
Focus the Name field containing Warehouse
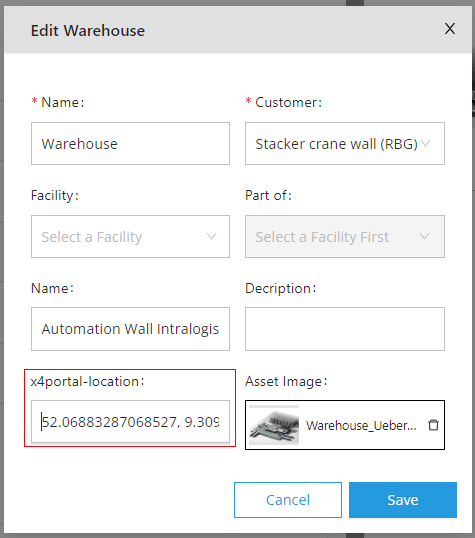pos(130,143)
